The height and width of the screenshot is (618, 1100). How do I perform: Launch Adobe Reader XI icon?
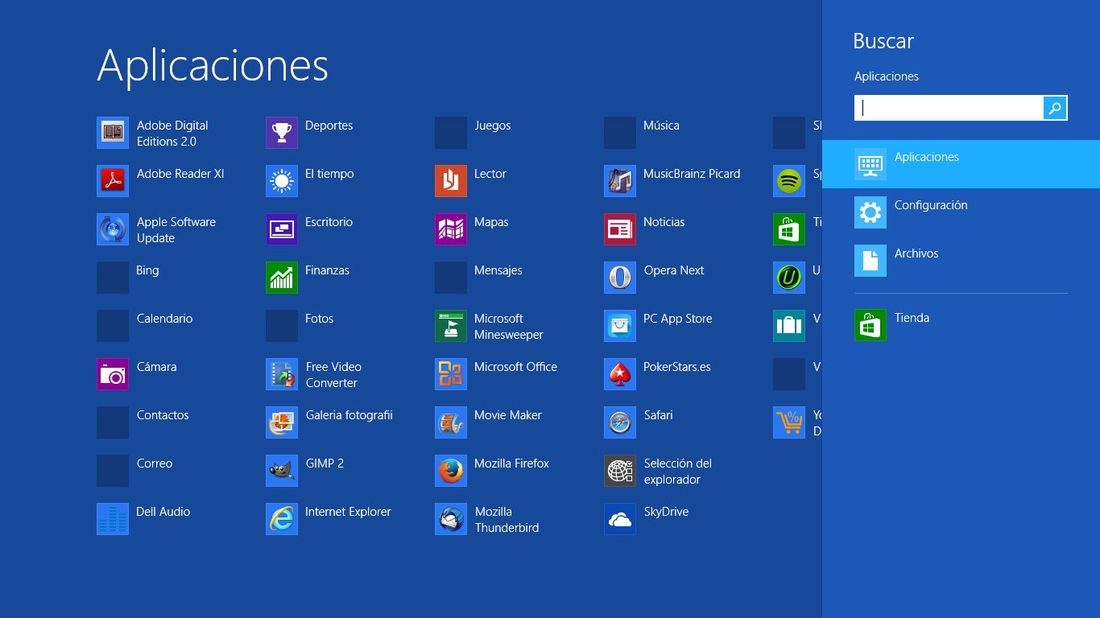pos(112,181)
